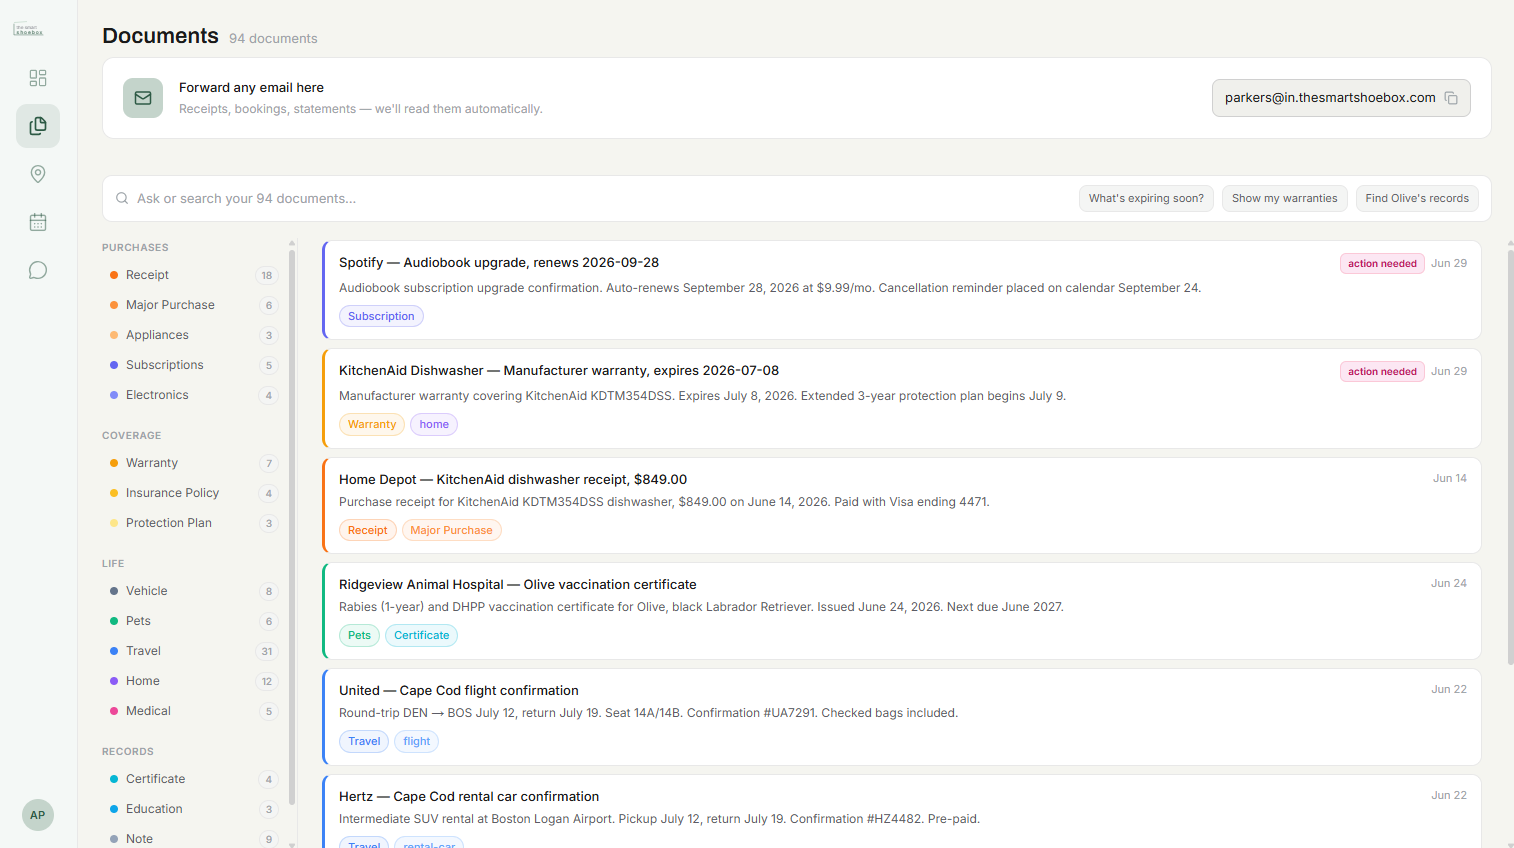Select the Documents sidebar icon
This screenshot has width=1514, height=848.
38,126
